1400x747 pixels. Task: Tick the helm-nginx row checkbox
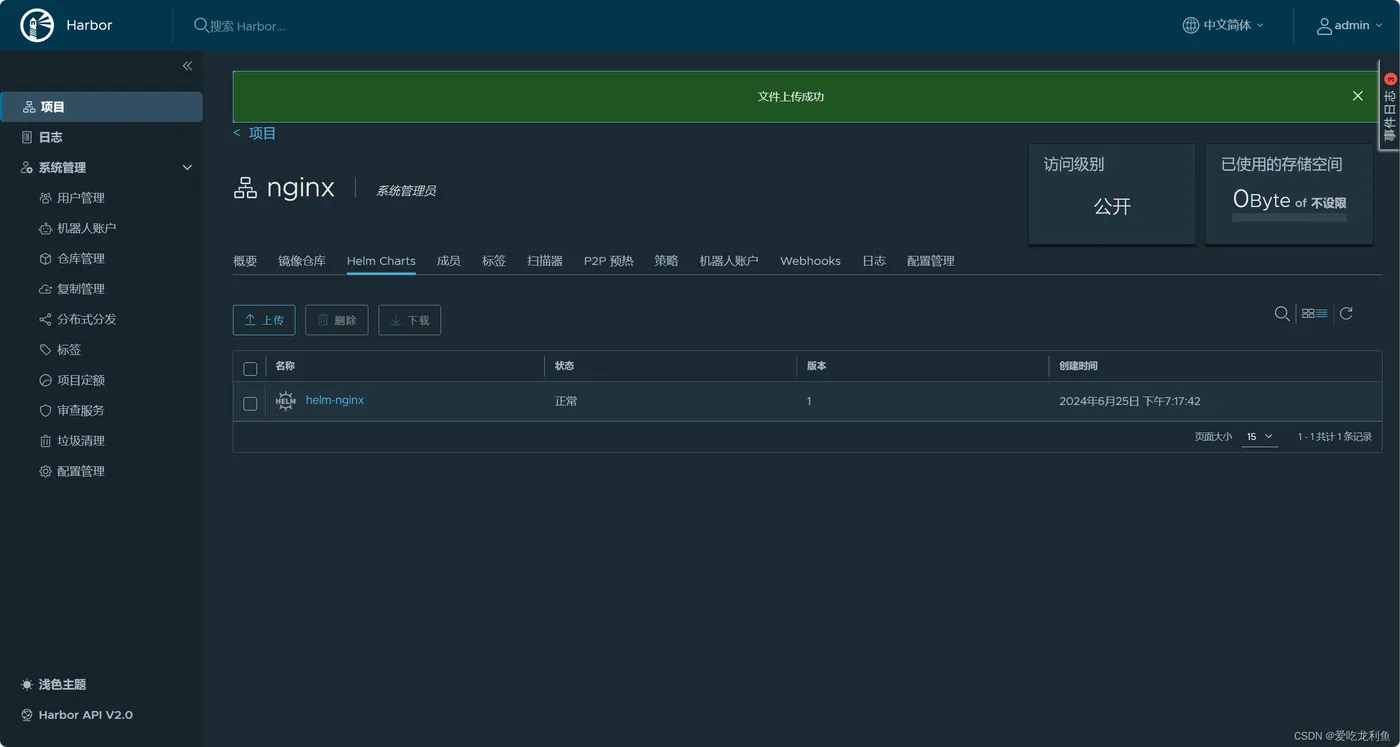tap(250, 404)
